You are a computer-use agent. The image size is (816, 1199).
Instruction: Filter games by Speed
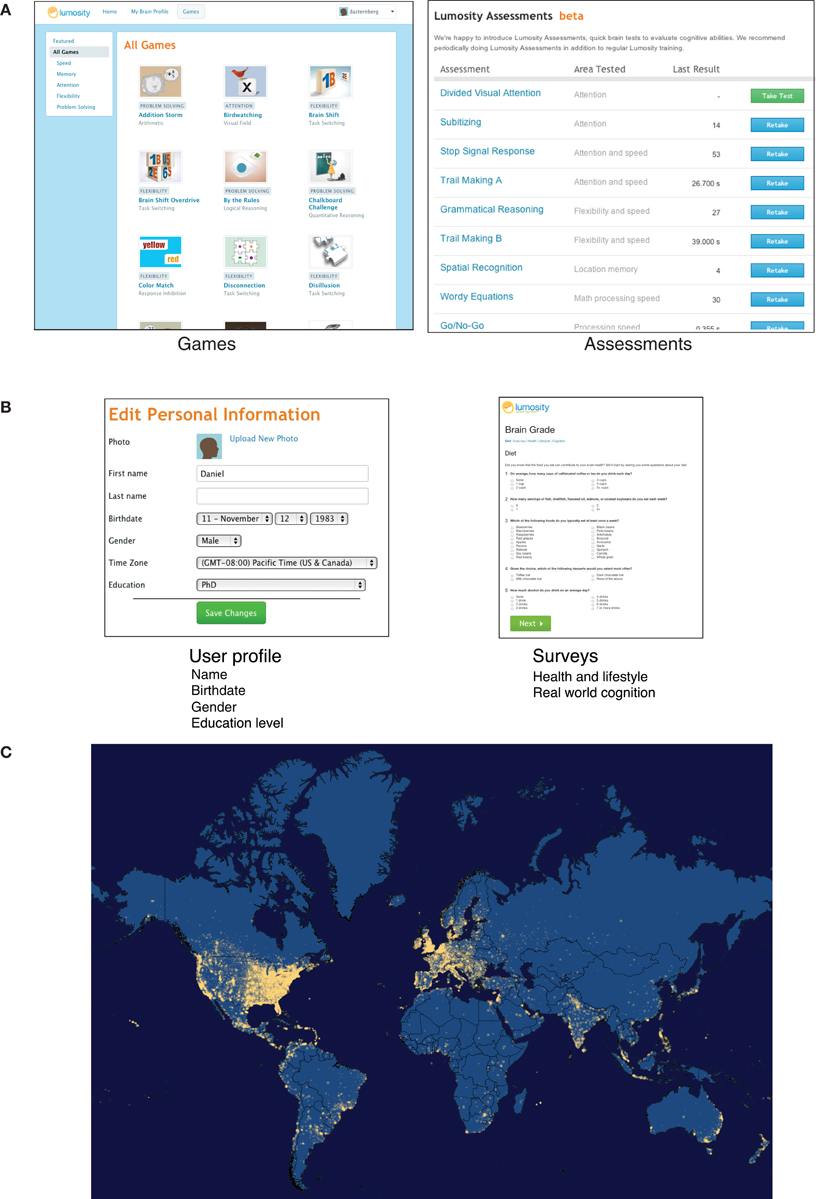point(63,63)
